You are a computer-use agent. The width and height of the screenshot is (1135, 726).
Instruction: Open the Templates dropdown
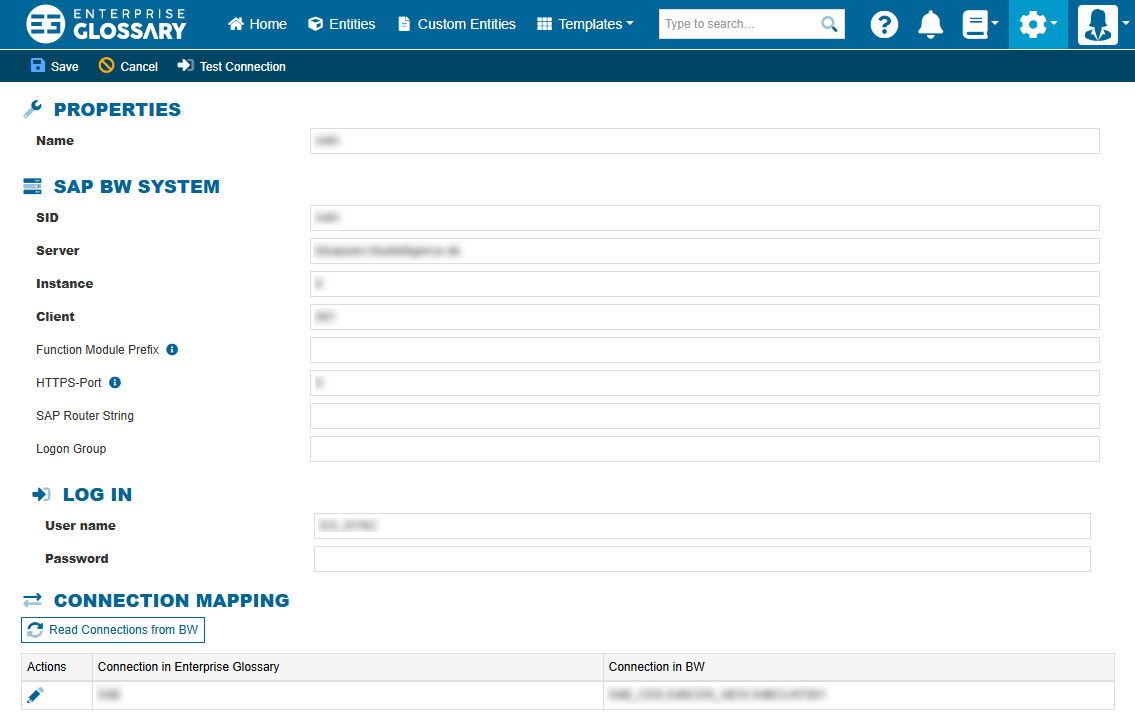point(585,24)
